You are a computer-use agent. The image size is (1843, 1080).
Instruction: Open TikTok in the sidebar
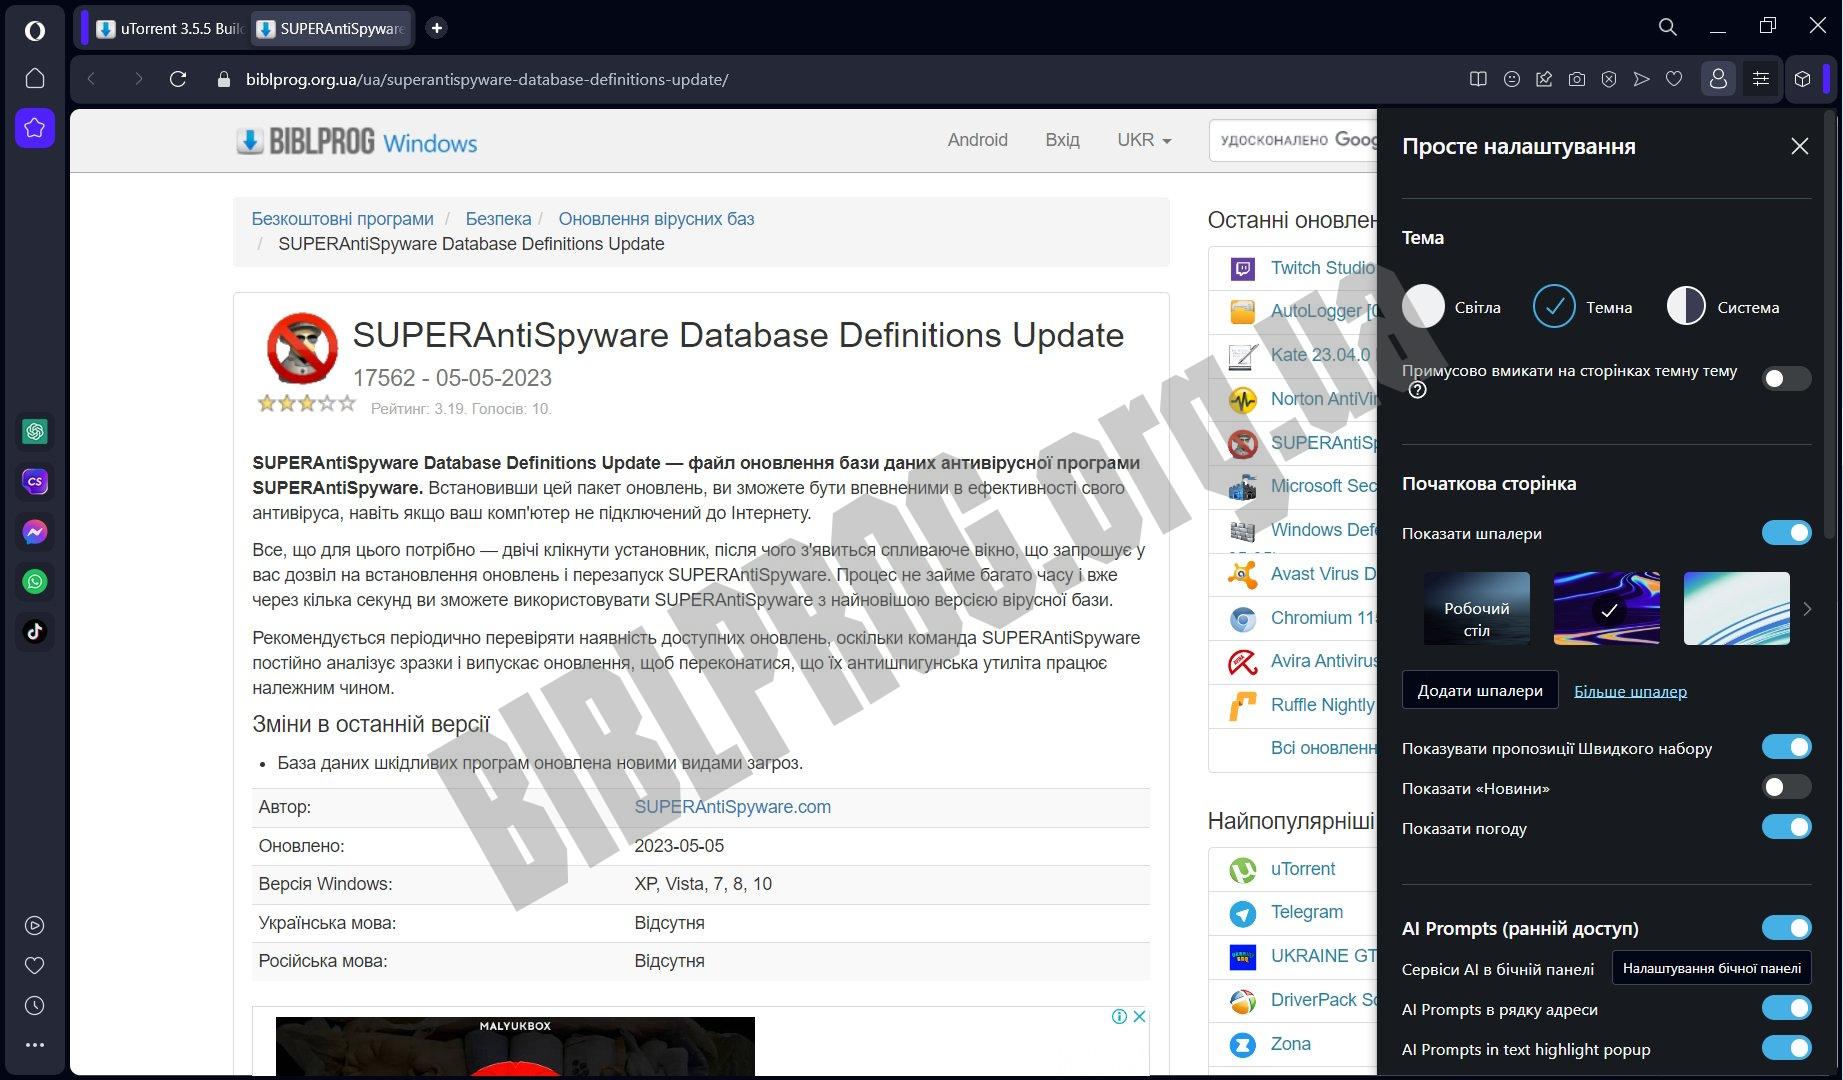(35, 631)
